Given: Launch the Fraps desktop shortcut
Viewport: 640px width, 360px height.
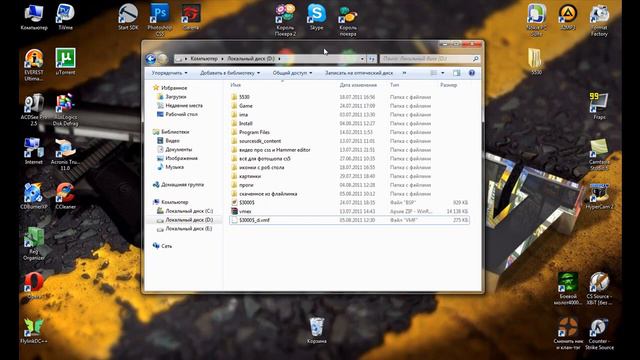Looking at the screenshot, I should pyautogui.click(x=599, y=106).
